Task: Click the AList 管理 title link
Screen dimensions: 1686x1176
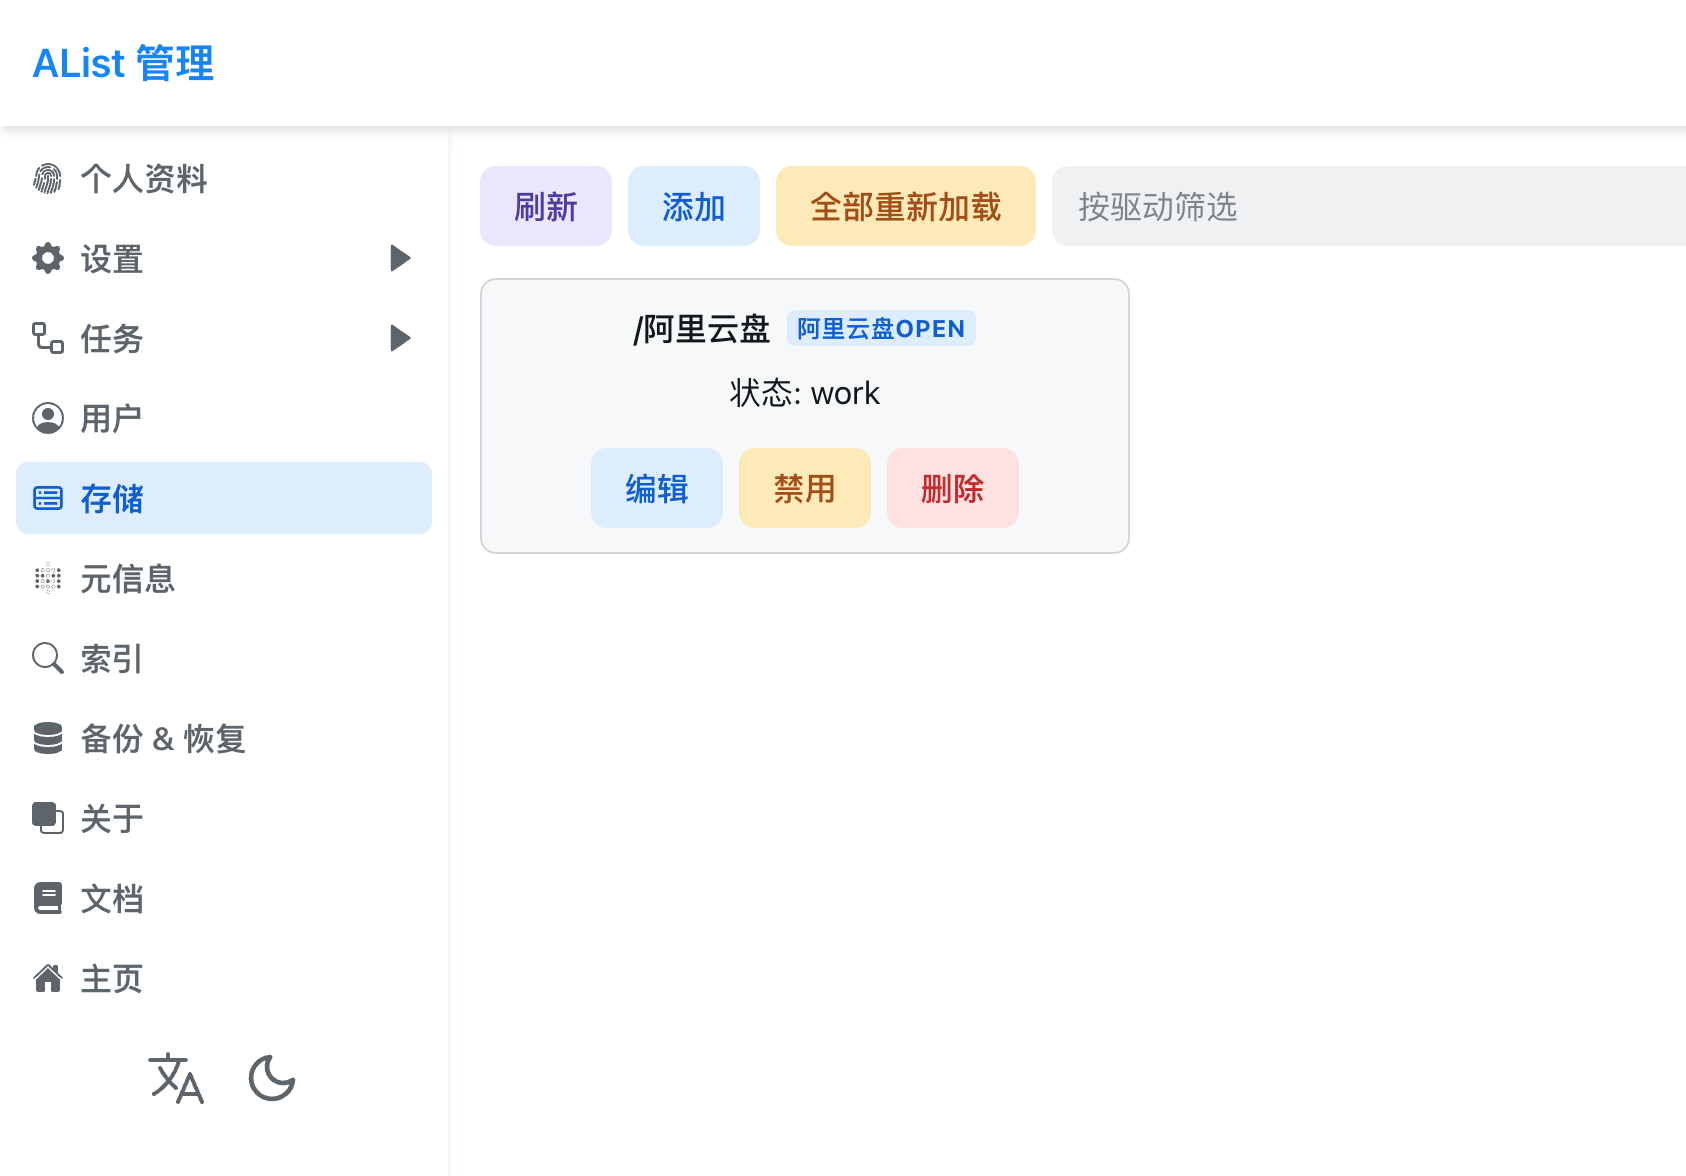Action: (123, 63)
